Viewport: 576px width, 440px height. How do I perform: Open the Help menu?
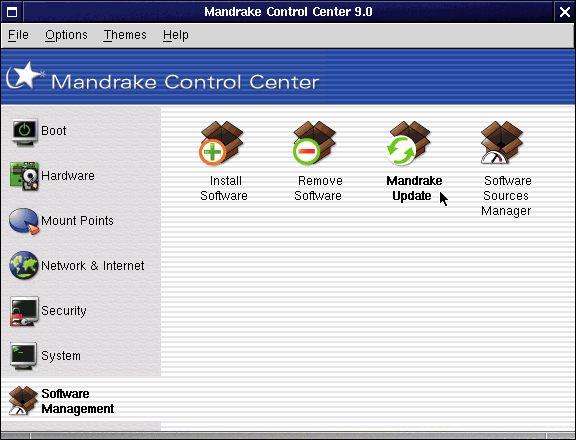tap(176, 35)
